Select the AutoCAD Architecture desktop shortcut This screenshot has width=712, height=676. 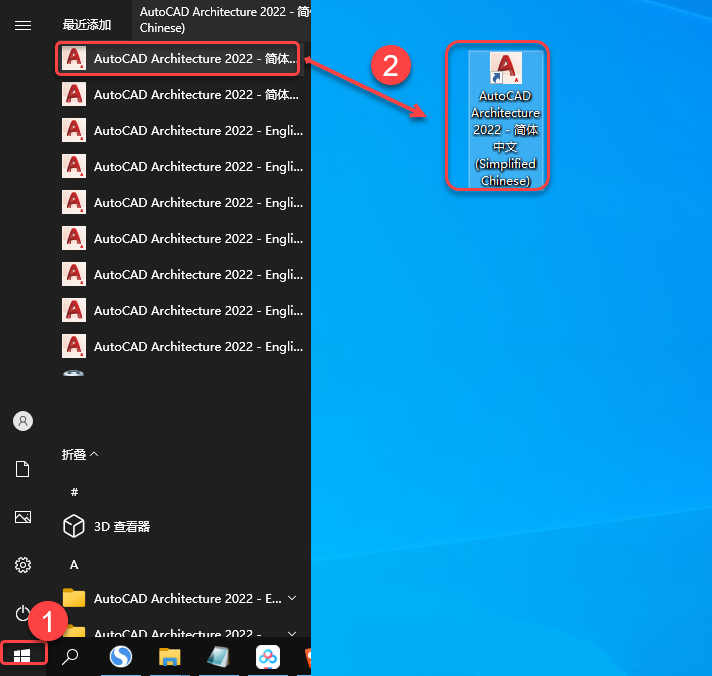[x=505, y=119]
